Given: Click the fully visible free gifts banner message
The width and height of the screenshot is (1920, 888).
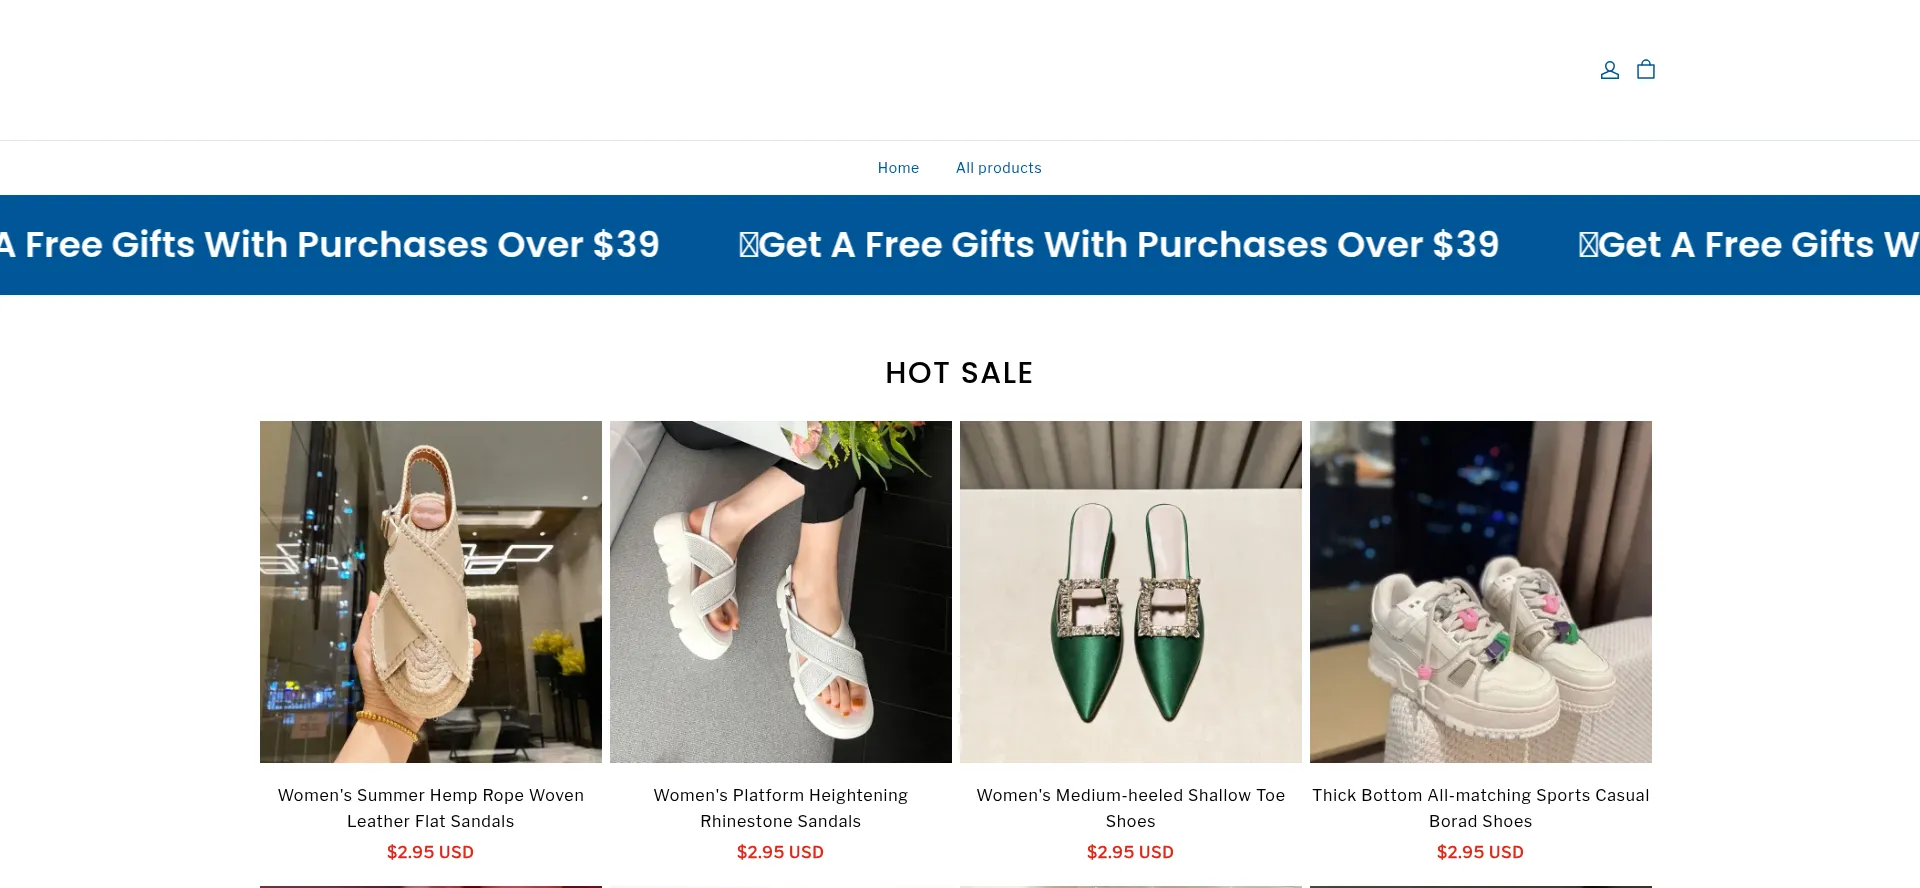Looking at the screenshot, I should [1119, 245].
